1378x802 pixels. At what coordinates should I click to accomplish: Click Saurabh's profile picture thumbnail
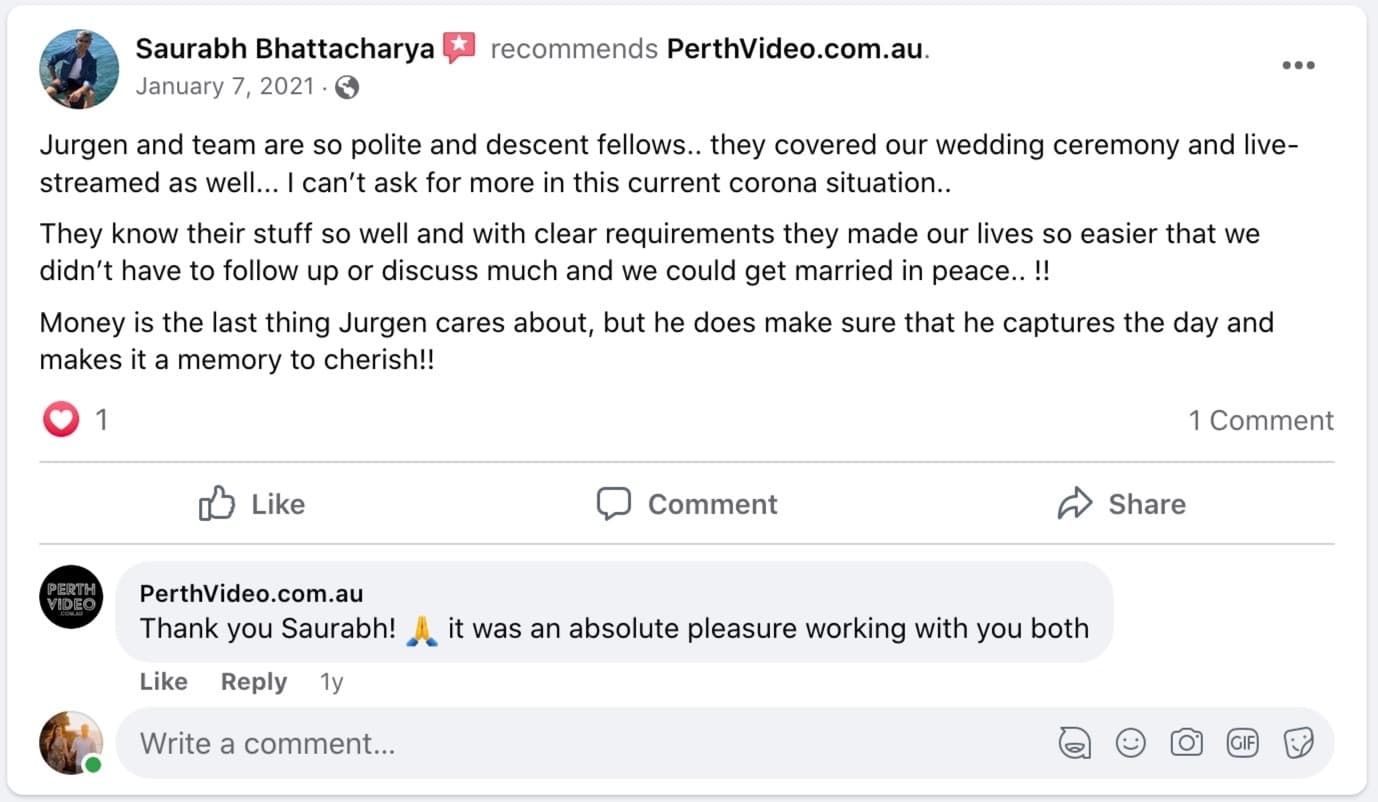click(79, 68)
